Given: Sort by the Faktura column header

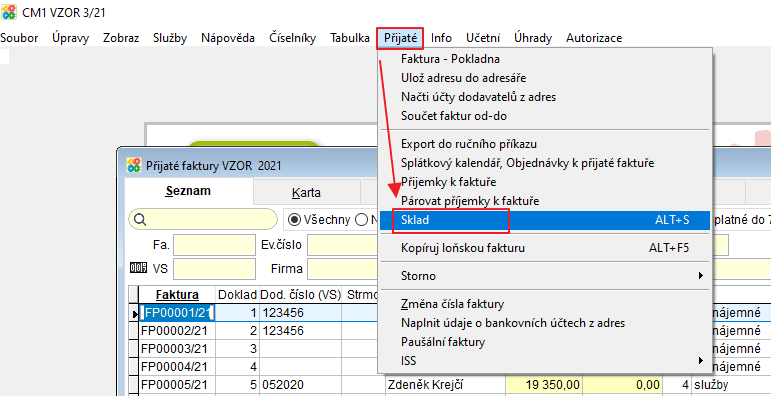Looking at the screenshot, I should 177,294.
